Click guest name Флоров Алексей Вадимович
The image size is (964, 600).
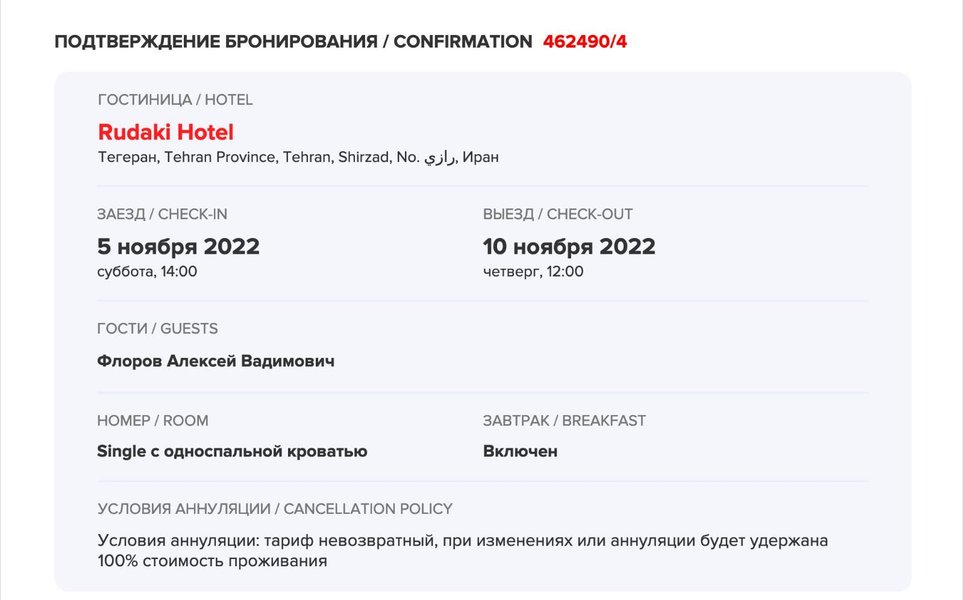pyautogui.click(x=215, y=361)
